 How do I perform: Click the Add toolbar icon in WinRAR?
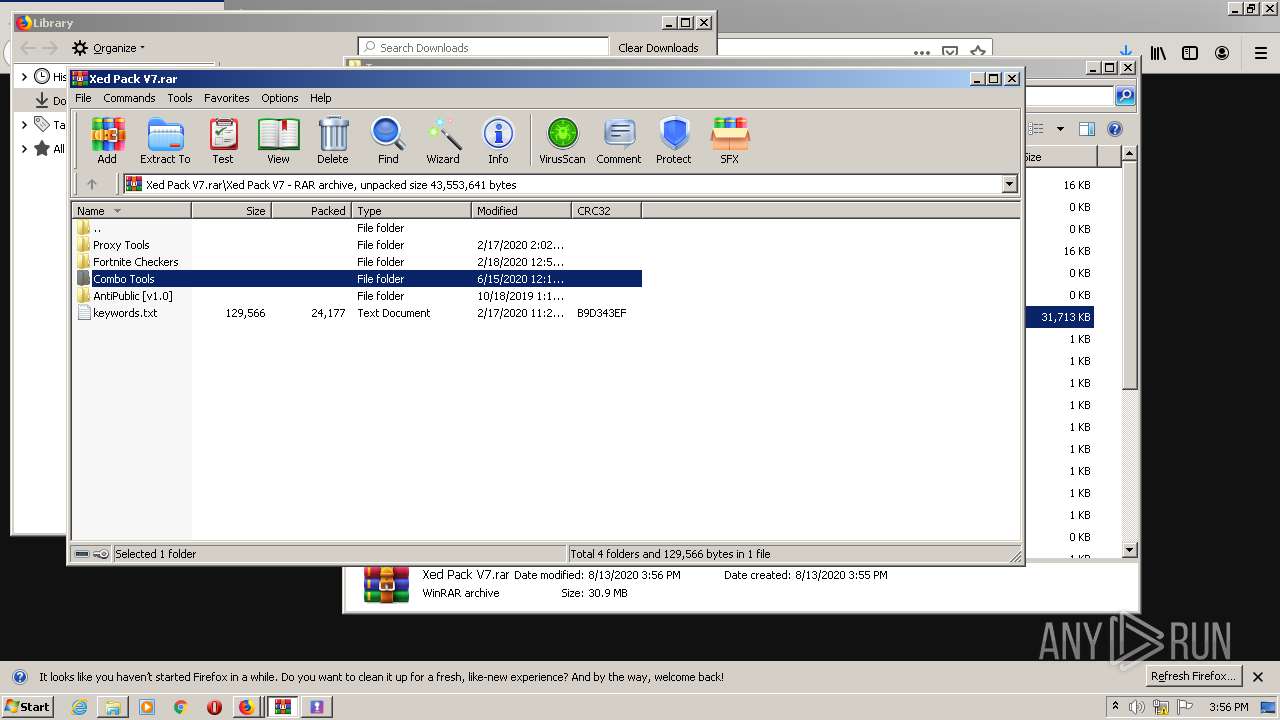107,140
